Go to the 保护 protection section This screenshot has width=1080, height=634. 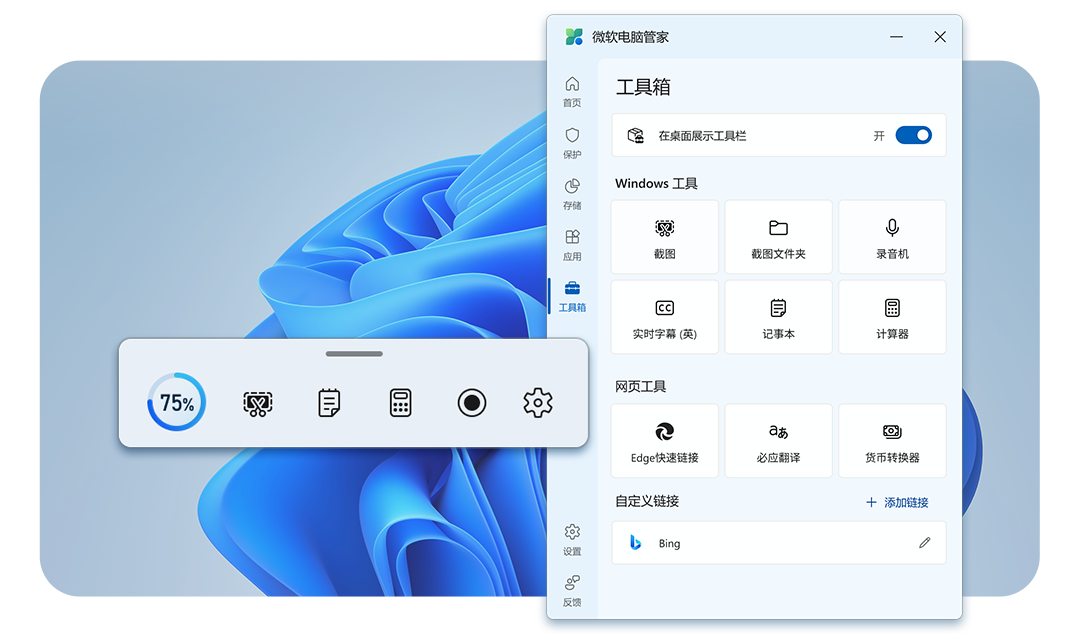coord(572,143)
